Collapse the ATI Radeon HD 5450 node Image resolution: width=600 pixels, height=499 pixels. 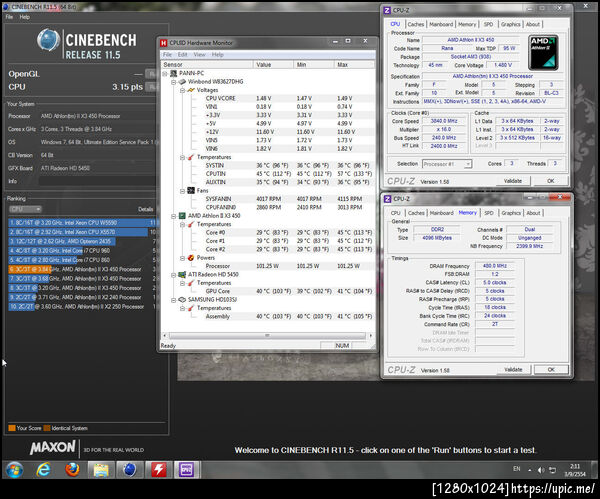(173, 275)
